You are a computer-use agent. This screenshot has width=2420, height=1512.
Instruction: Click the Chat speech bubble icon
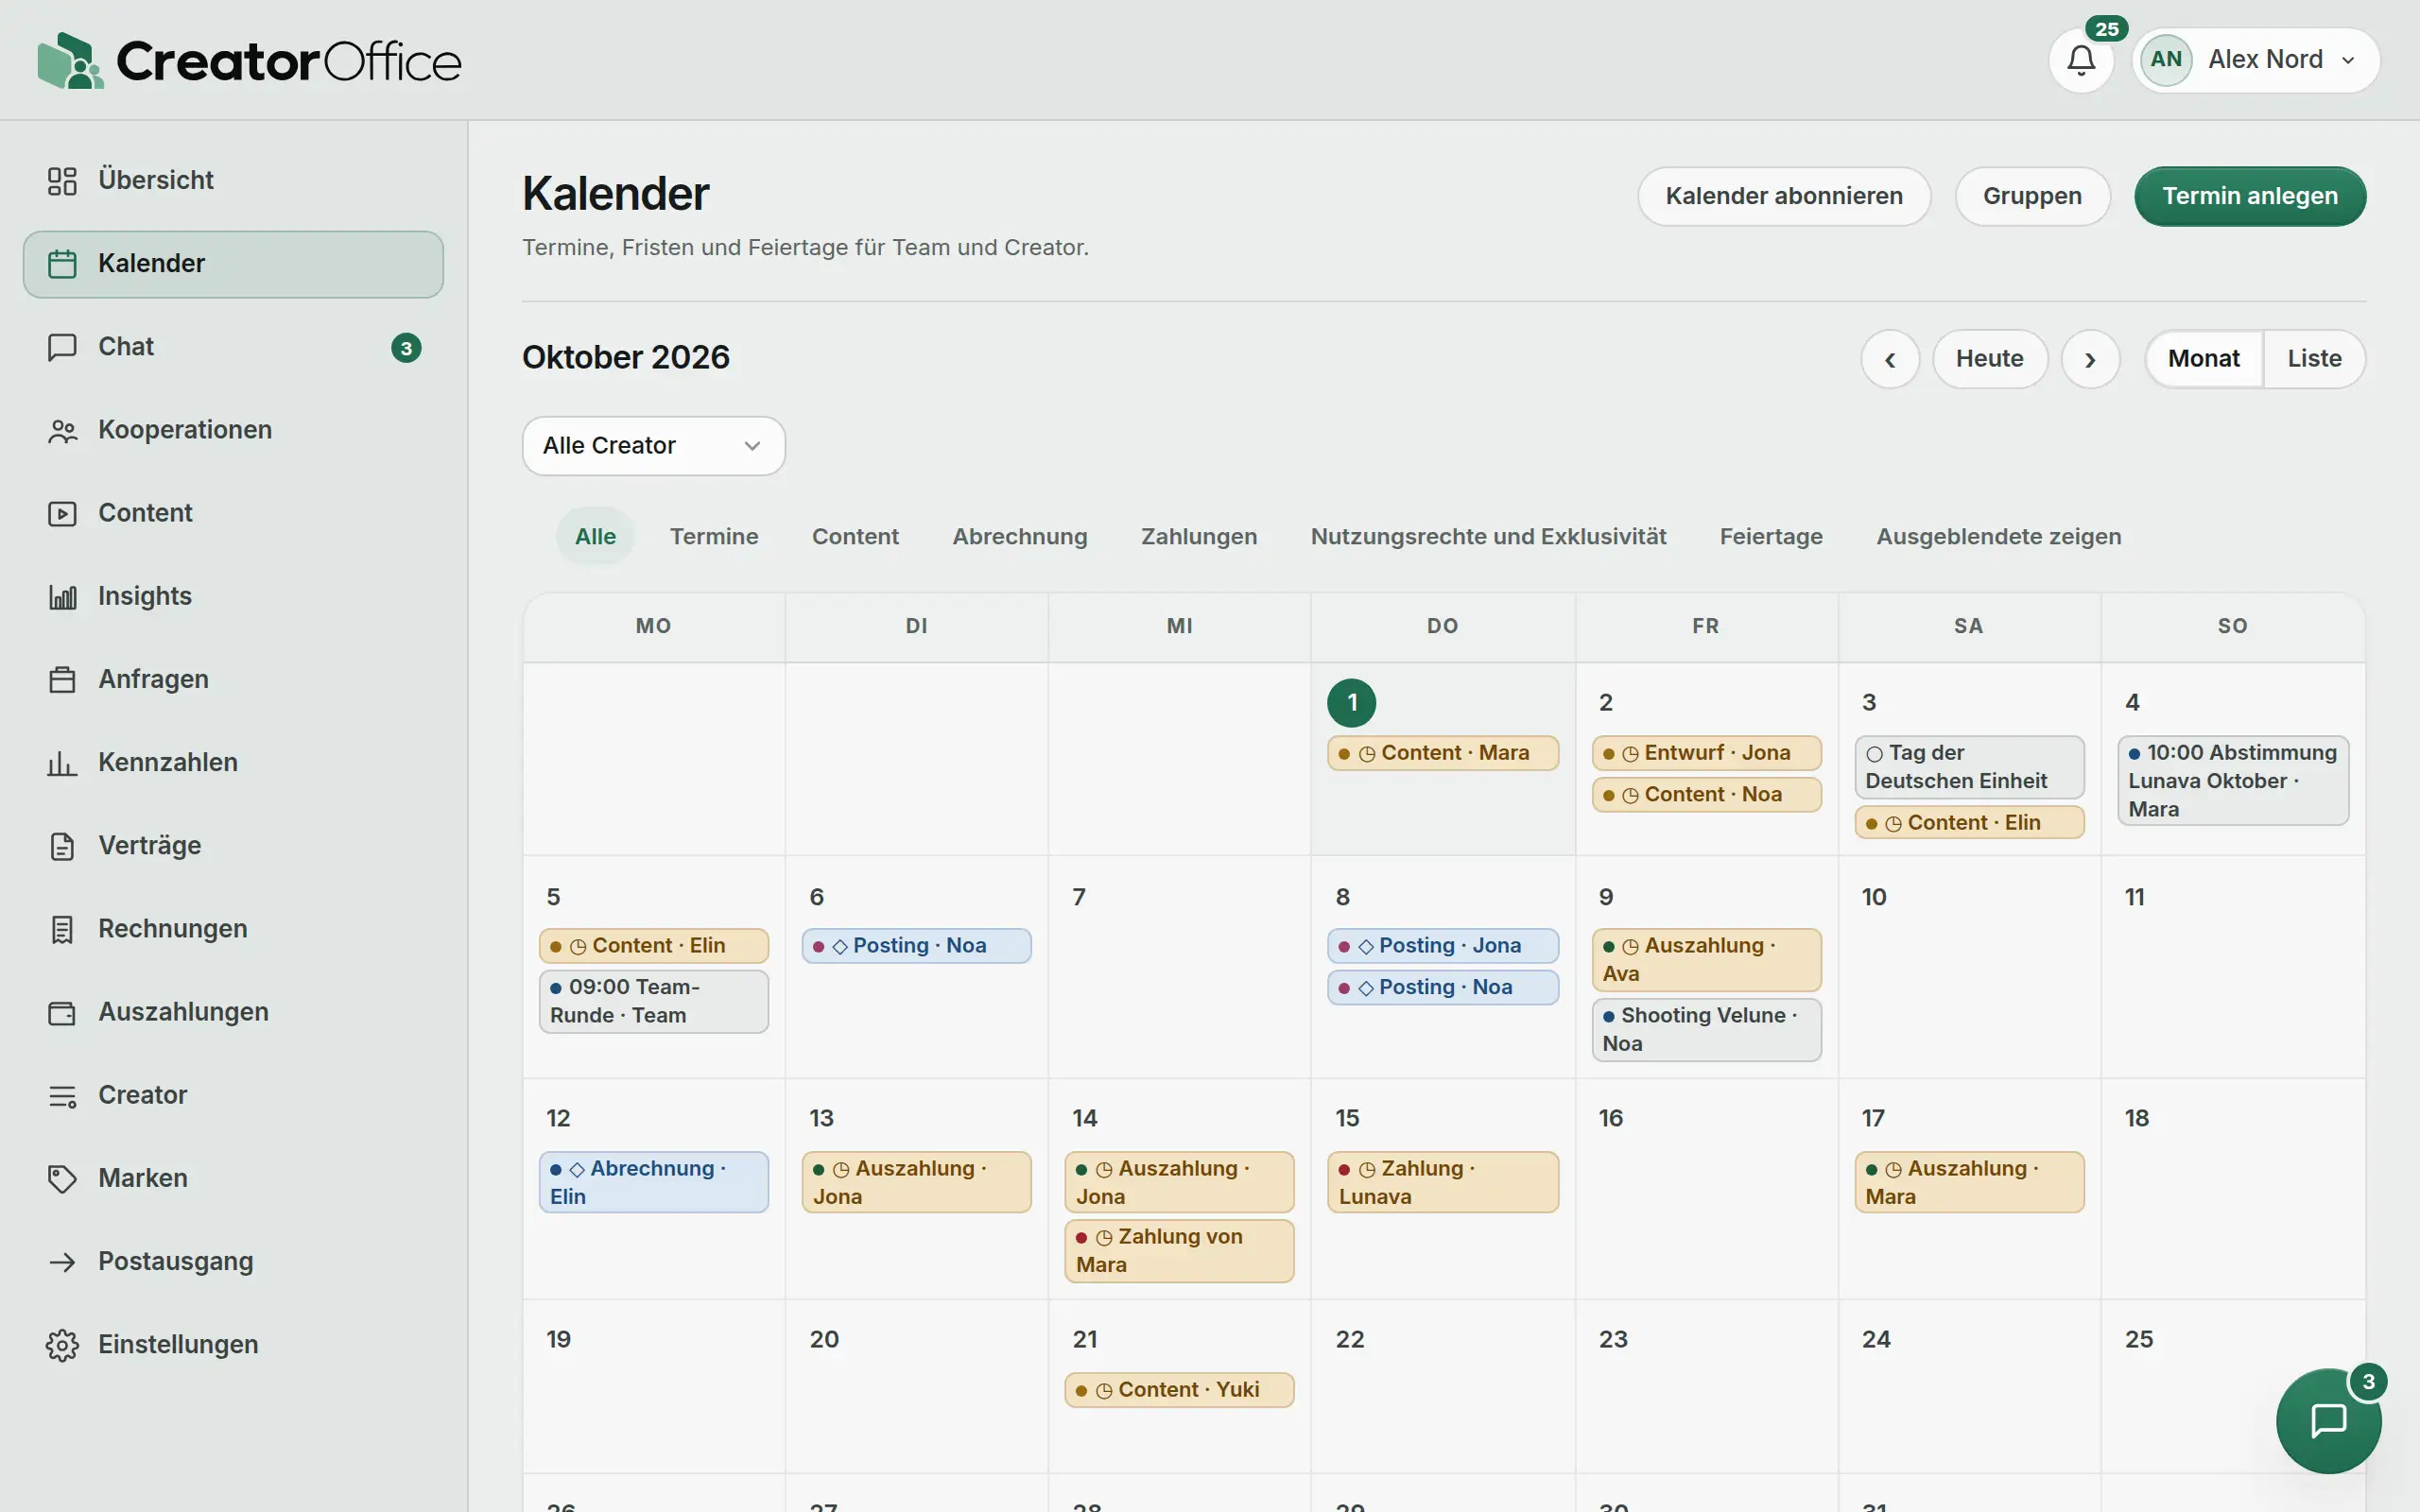(x=62, y=346)
